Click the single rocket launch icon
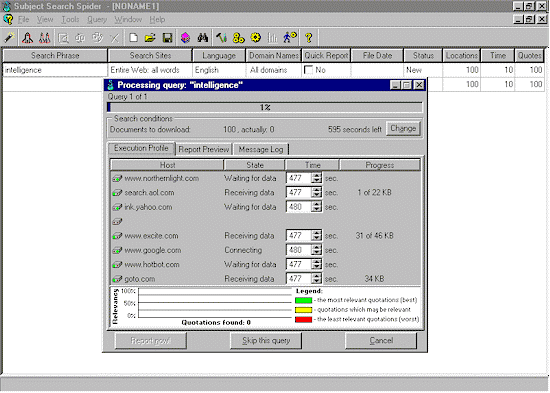Image resolution: width=550 pixels, height=393 pixels. 27,38
